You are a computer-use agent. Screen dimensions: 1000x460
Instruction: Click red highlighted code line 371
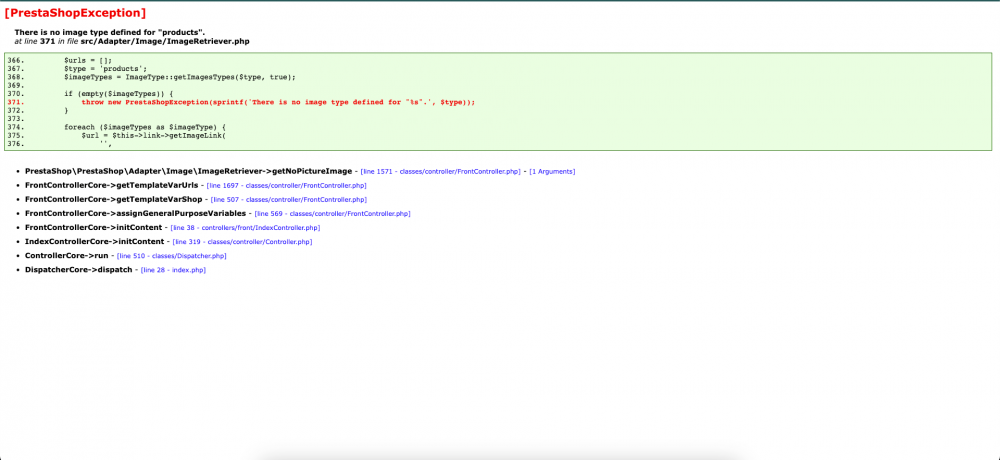278,102
